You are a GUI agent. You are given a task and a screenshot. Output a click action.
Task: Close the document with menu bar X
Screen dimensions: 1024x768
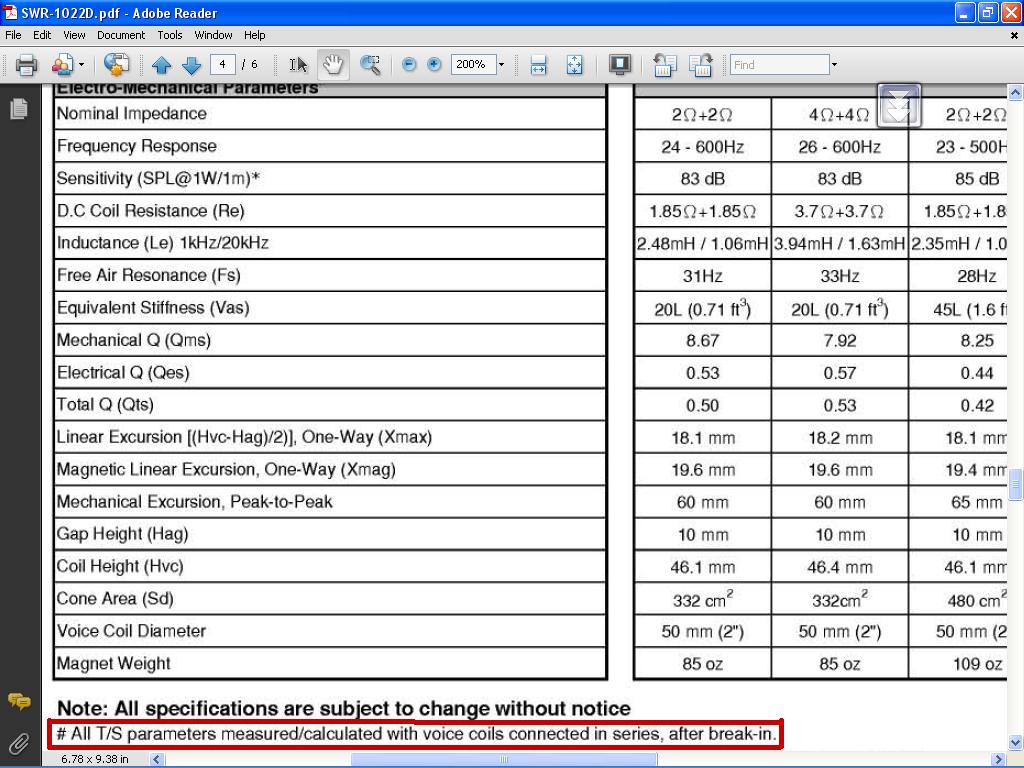1014,35
